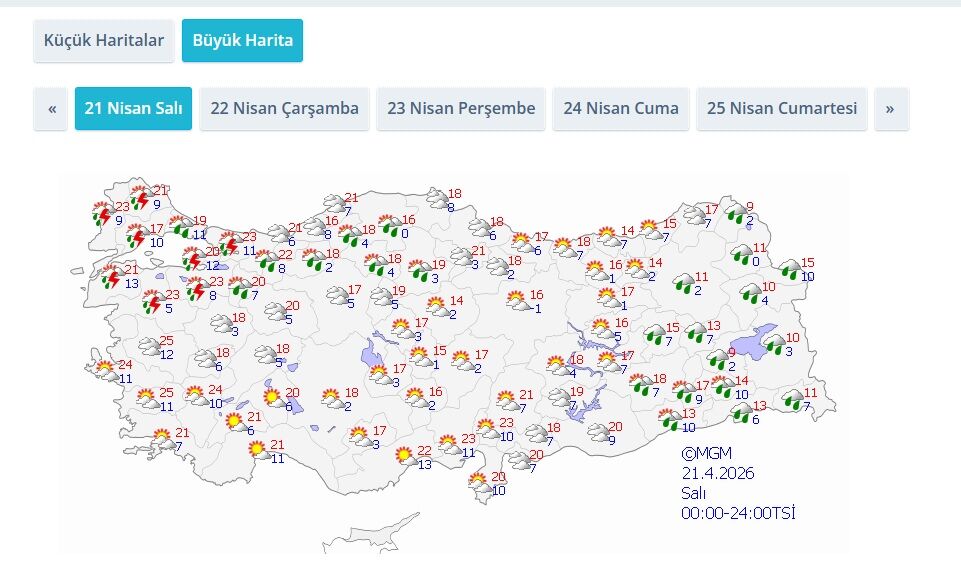Go to previous days with « arrow
This screenshot has width=961, height=572.
point(51,109)
